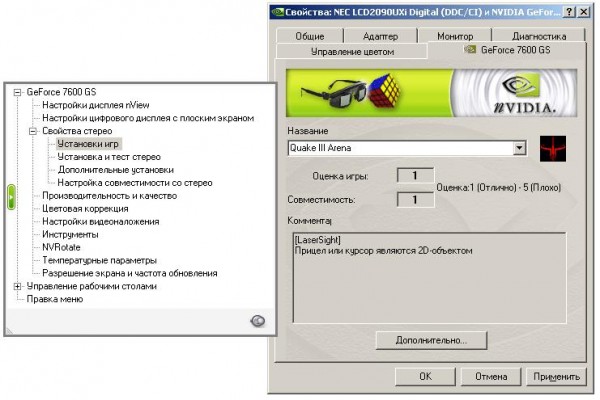
Task: Select the GeForce 7600 GS tab
Action: [x=507, y=50]
